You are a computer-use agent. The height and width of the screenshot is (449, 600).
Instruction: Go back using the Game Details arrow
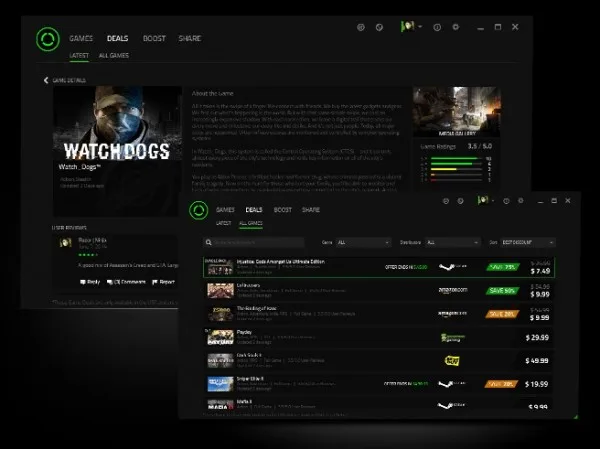click(46, 80)
